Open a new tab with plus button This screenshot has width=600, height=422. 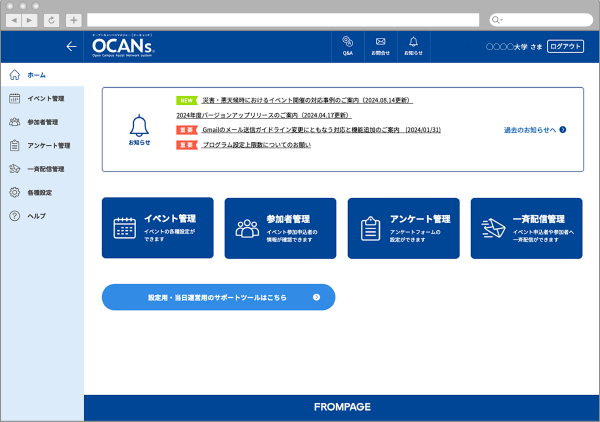73,20
